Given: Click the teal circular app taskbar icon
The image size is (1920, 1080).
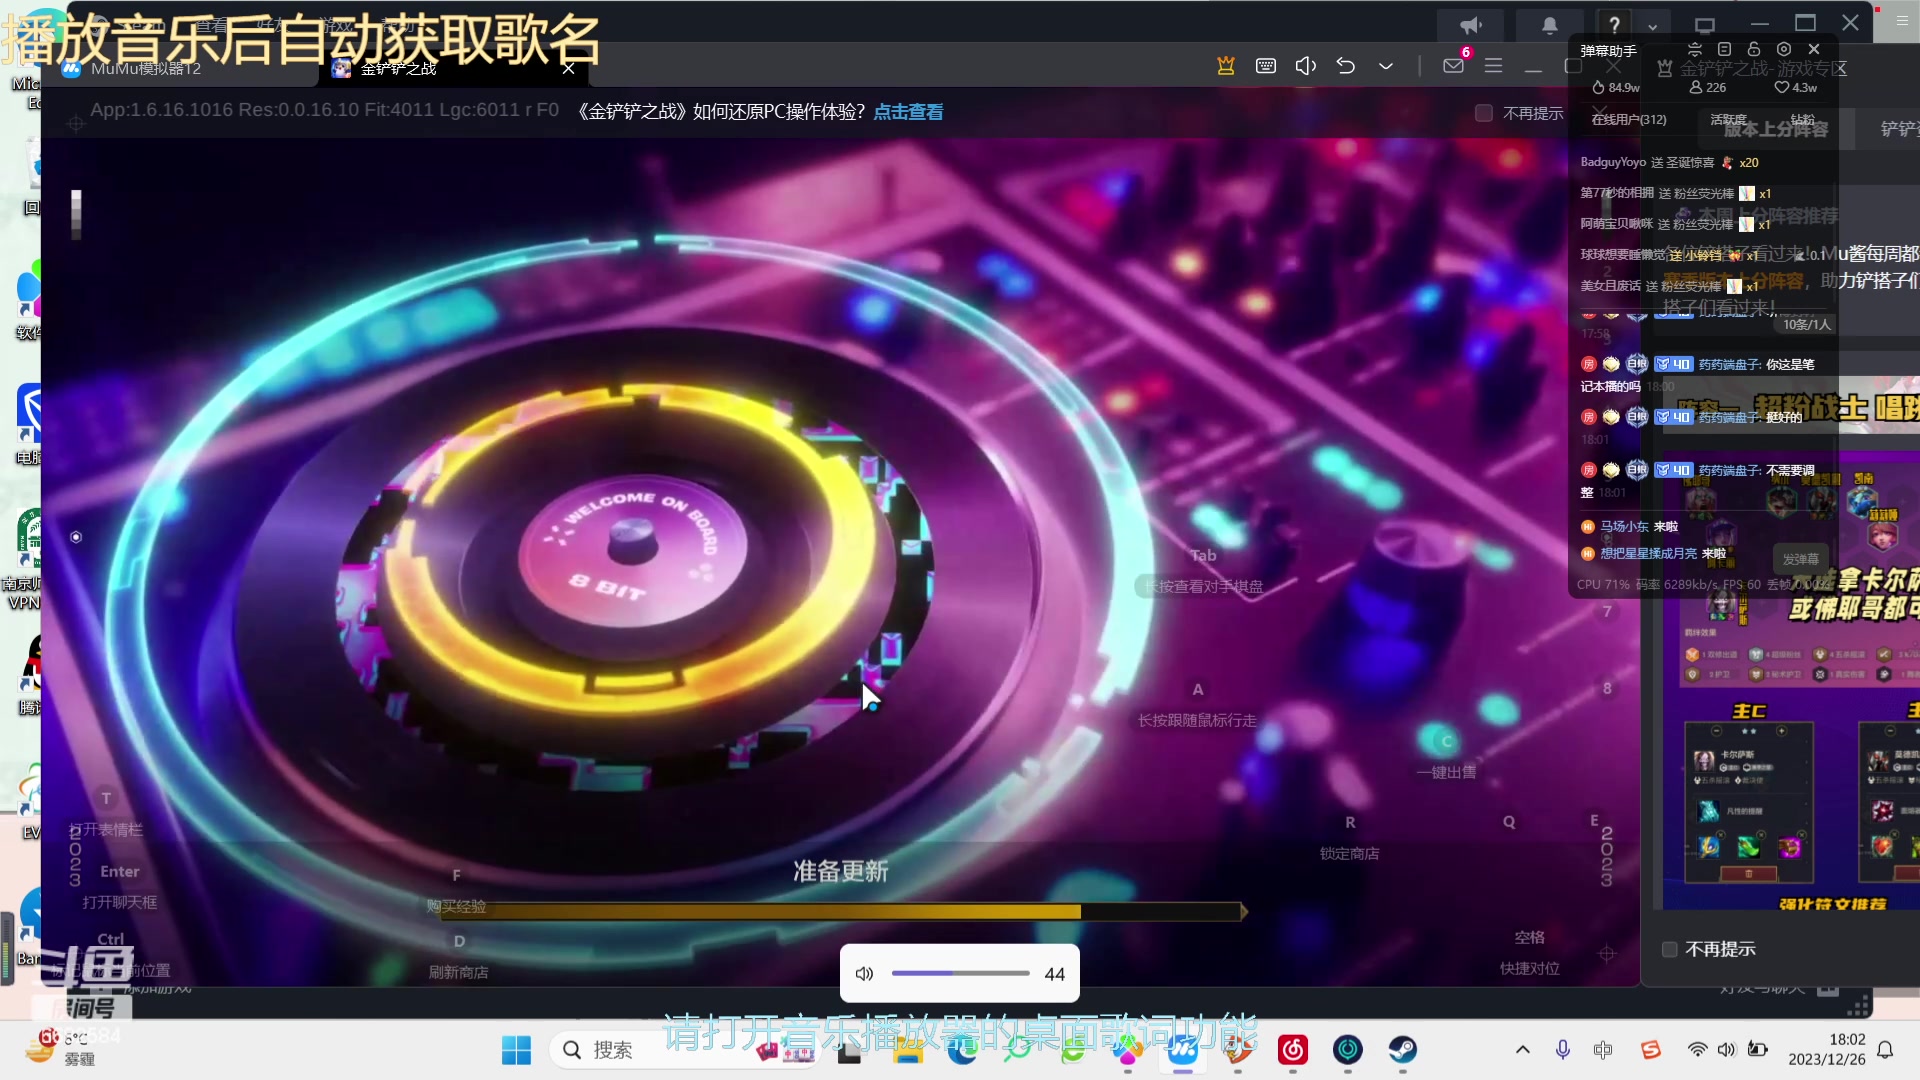Looking at the screenshot, I should click(1348, 1050).
